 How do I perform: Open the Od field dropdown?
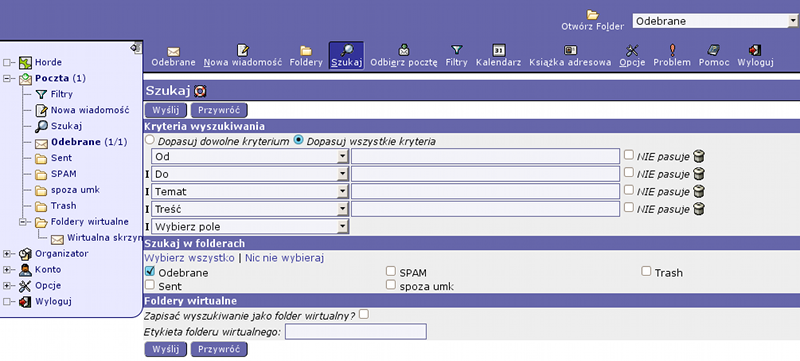[250, 157]
